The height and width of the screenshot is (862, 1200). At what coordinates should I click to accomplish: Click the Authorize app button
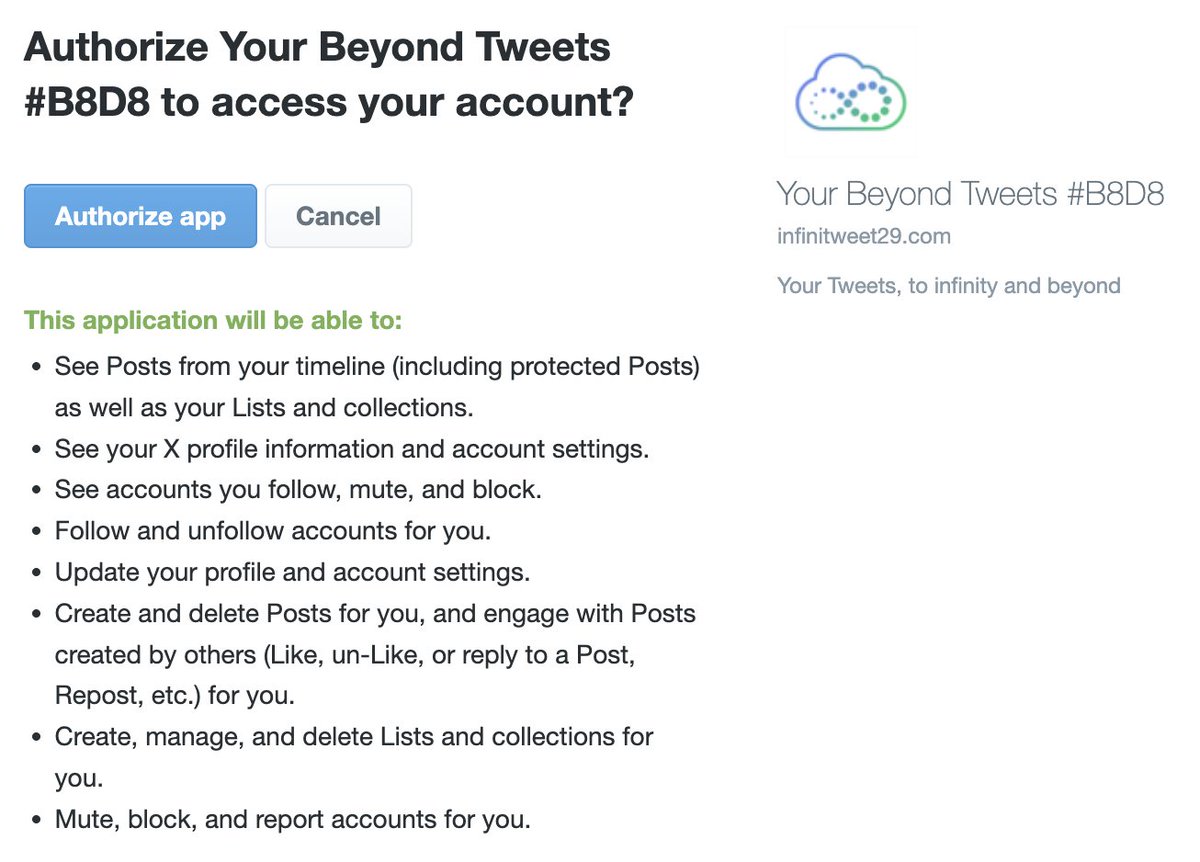click(140, 216)
